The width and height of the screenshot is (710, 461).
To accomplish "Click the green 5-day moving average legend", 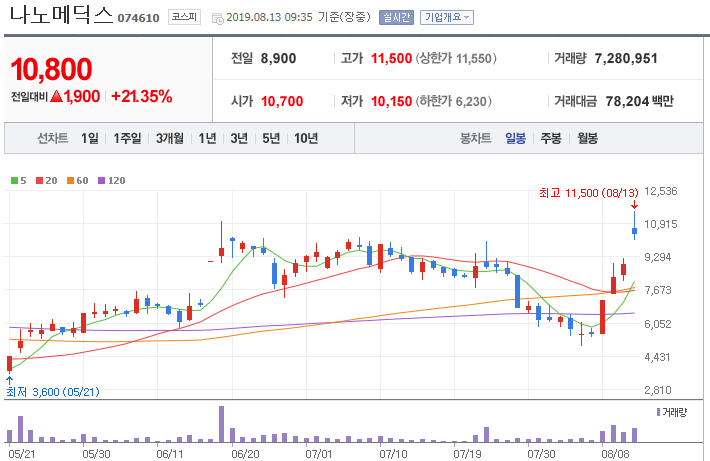I will coord(19,181).
